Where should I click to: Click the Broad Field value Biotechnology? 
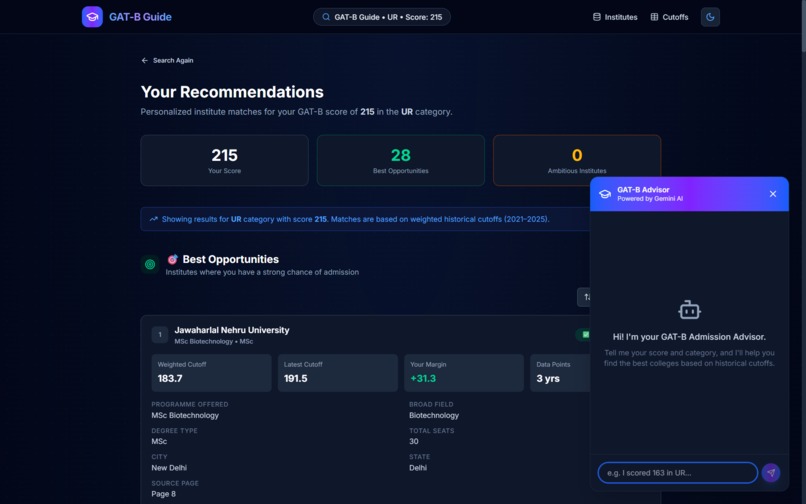434,415
